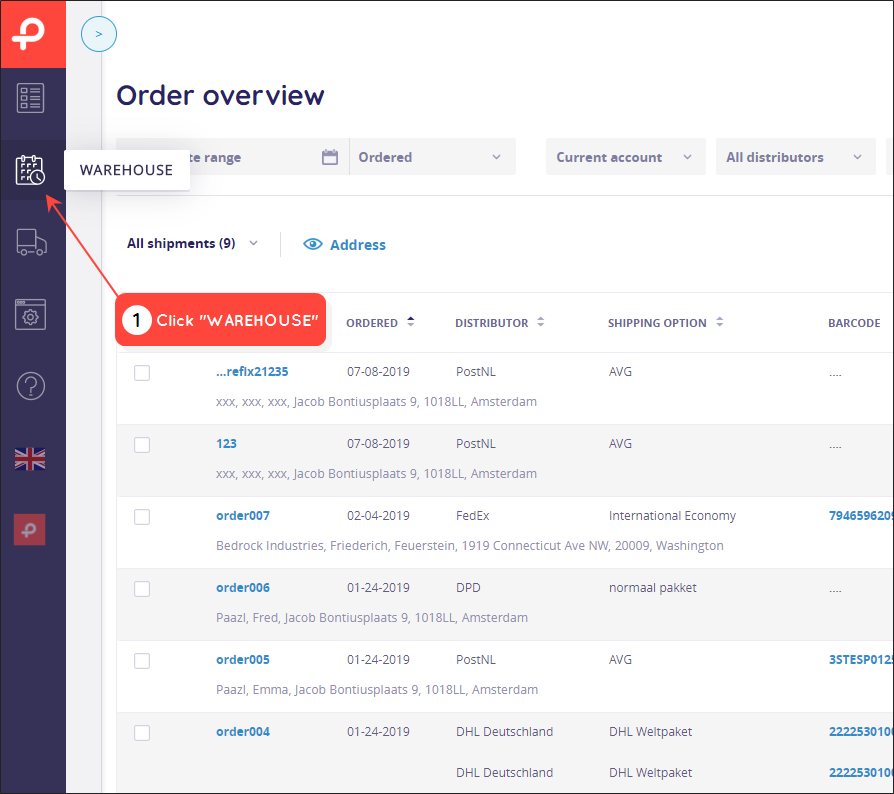Check the box for order006
Viewport: 894px width, 794px height.
click(x=142, y=589)
